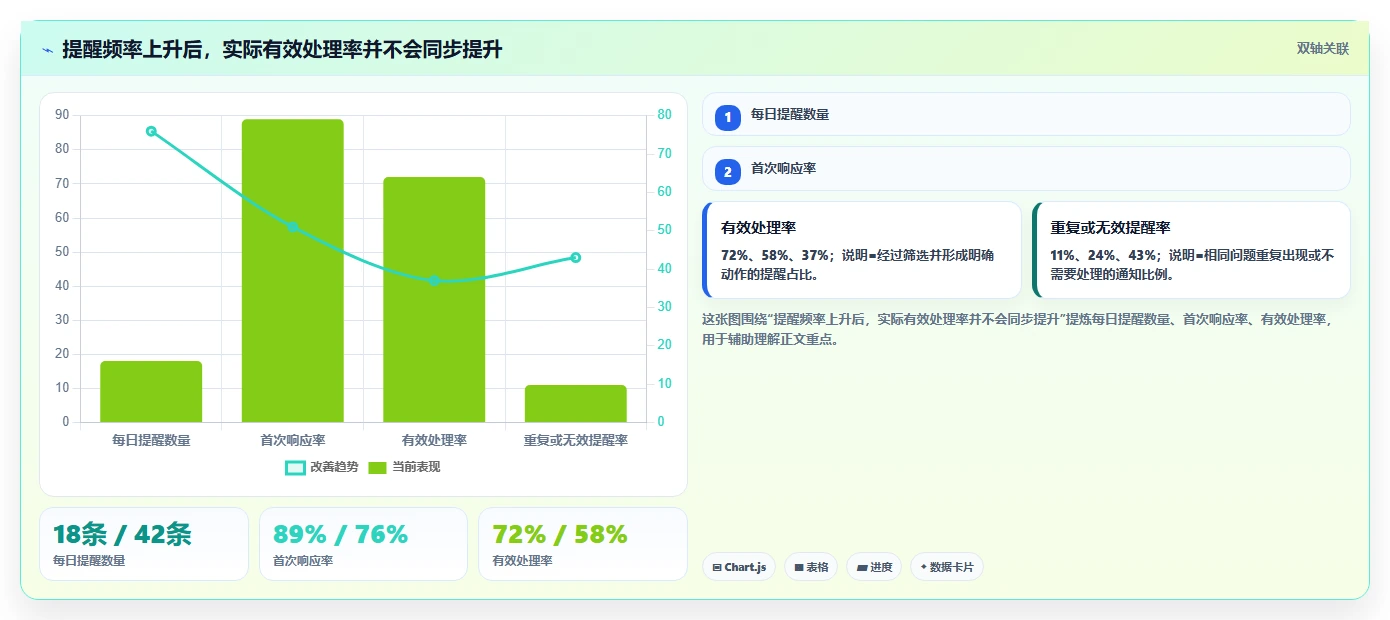Toggle the 改善趋势 legend entry

(x=321, y=467)
